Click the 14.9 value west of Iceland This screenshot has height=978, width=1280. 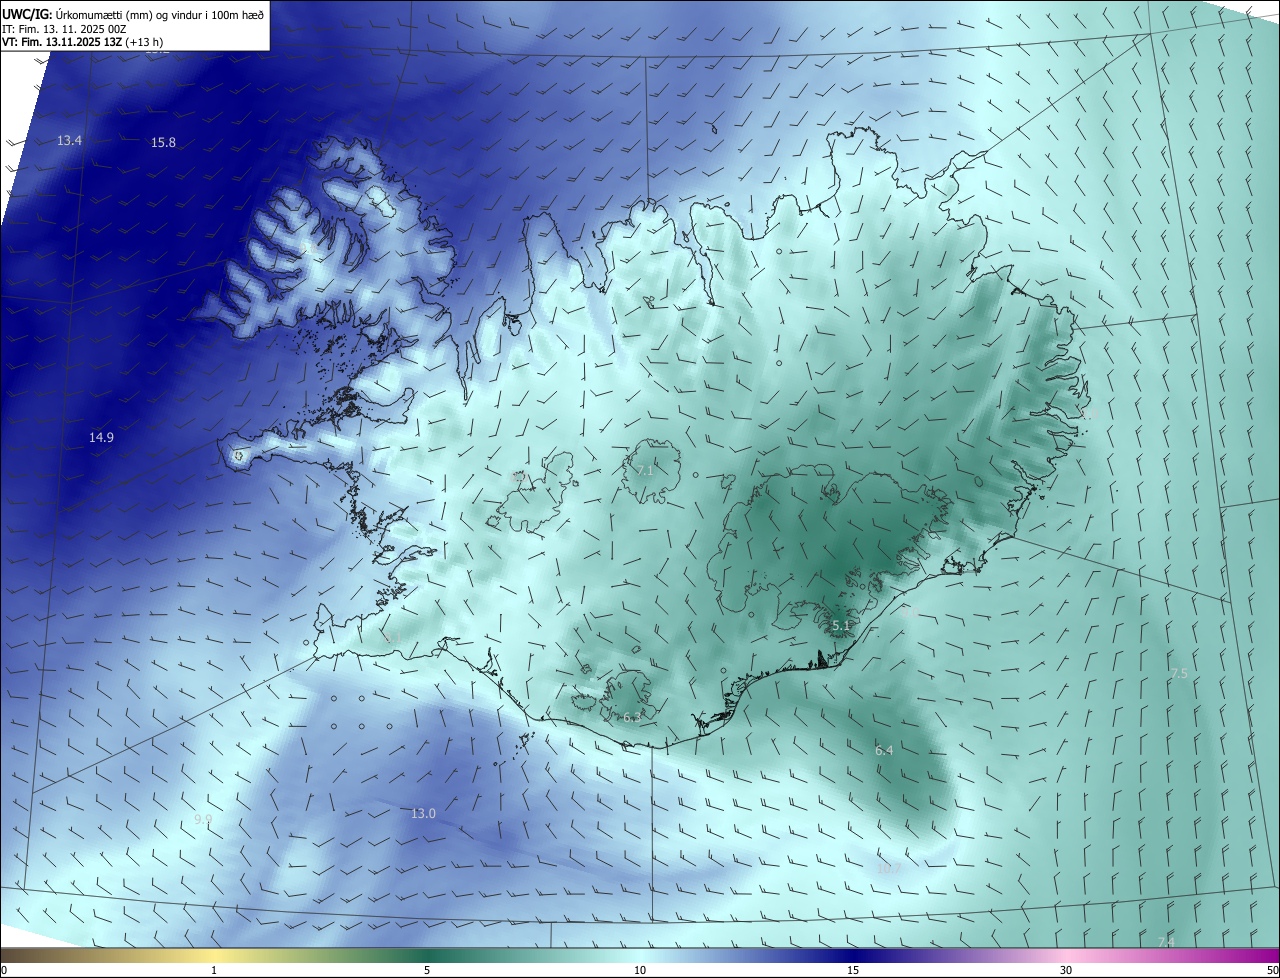pyautogui.click(x=101, y=438)
